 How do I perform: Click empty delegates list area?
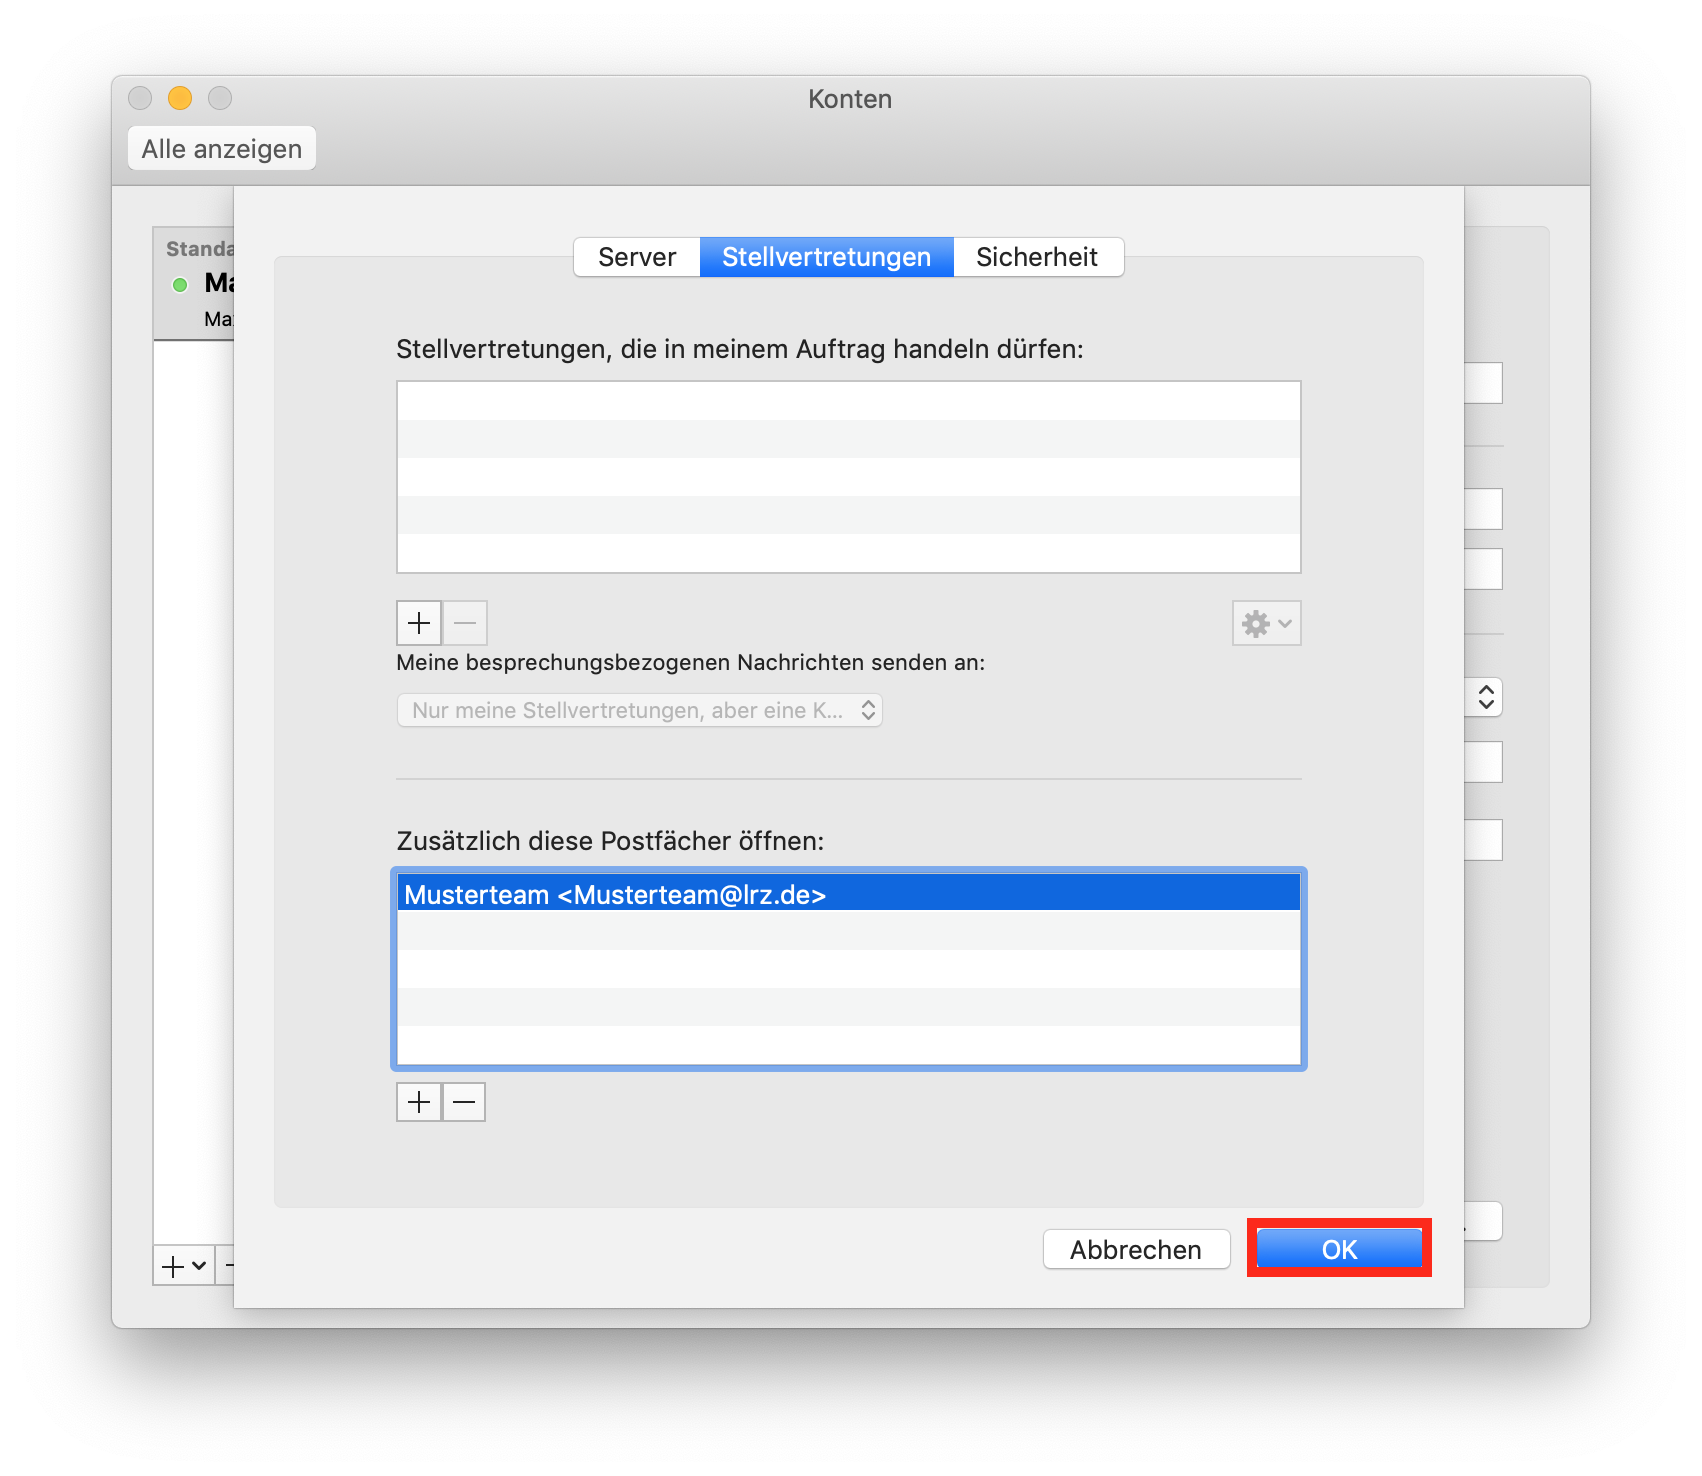(848, 477)
